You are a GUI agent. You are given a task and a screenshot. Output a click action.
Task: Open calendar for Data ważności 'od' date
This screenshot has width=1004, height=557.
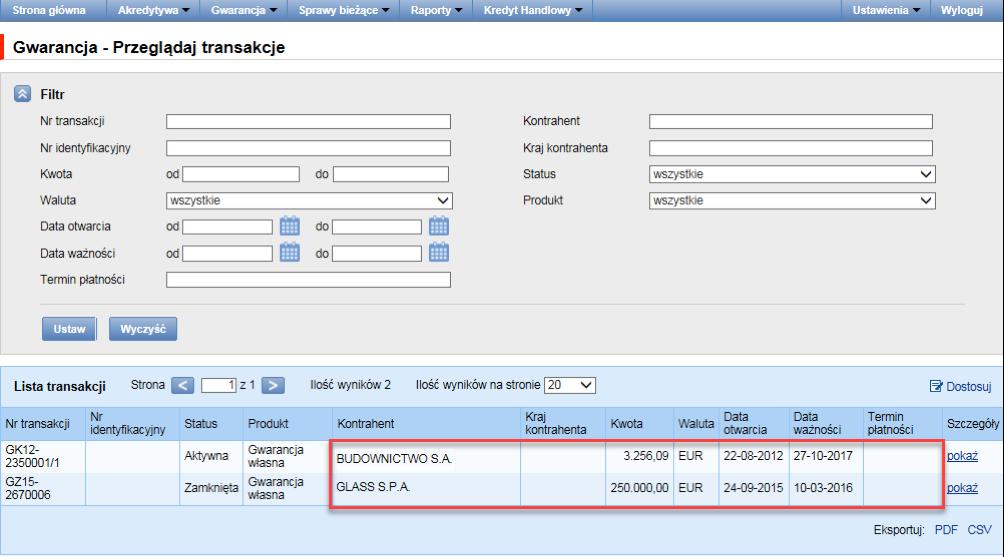[x=289, y=253]
